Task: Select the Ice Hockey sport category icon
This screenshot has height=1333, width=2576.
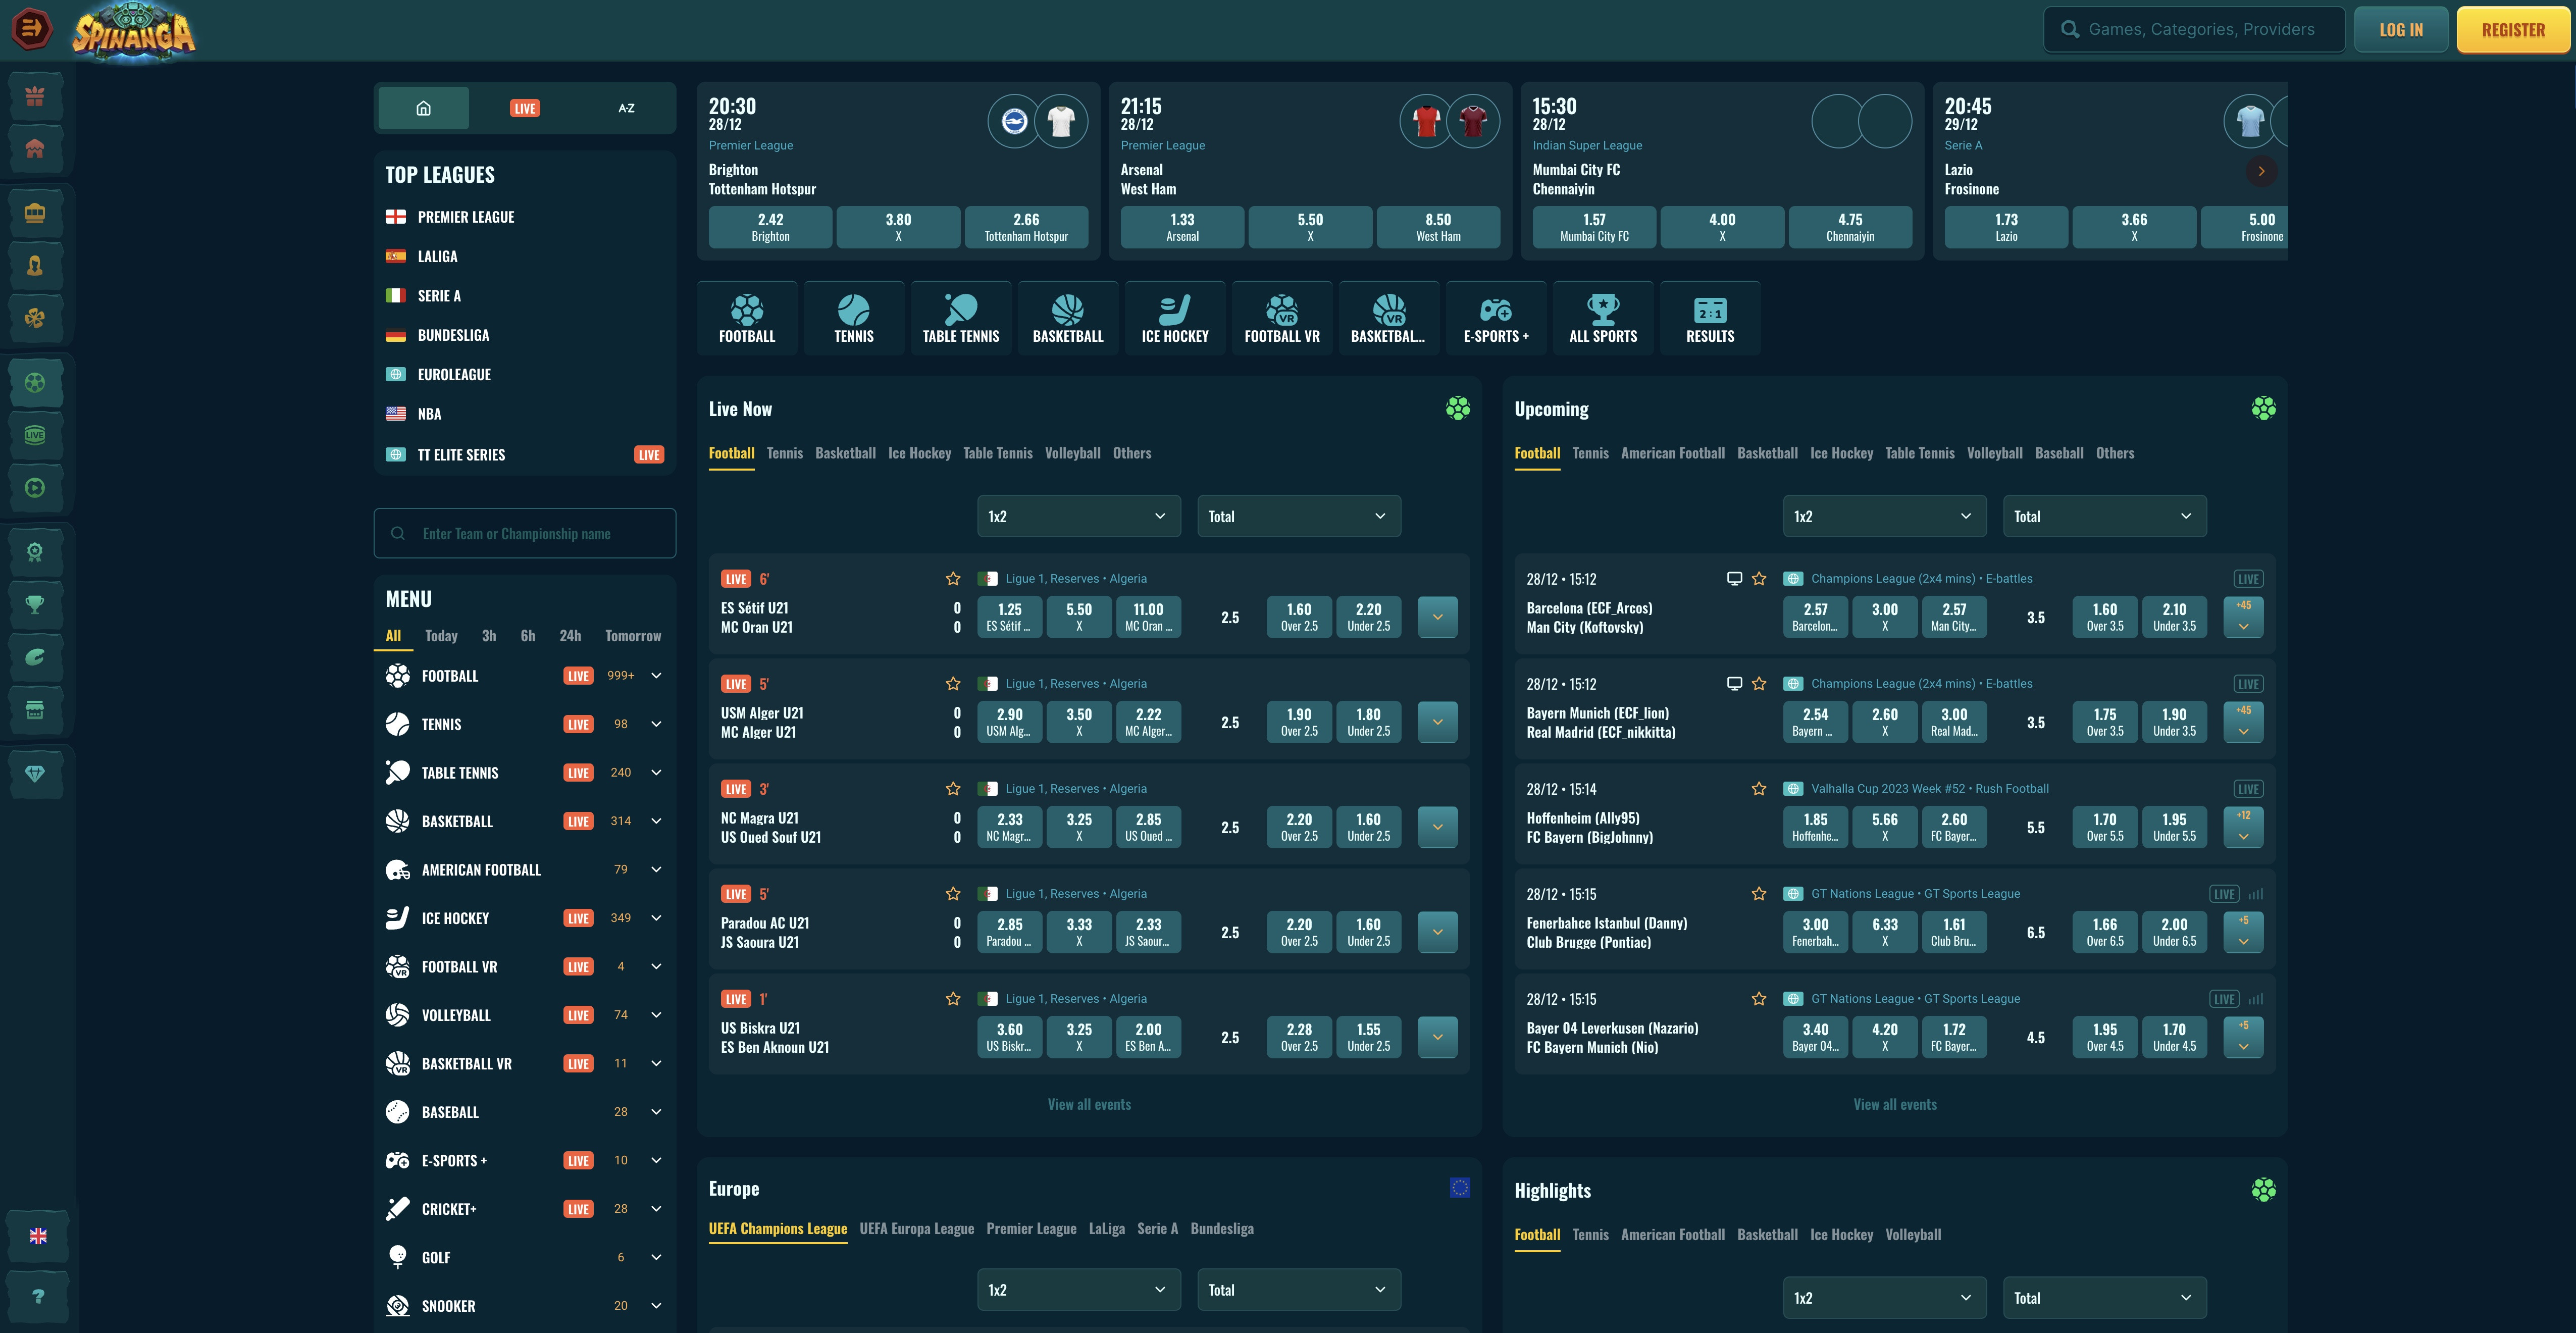Action: point(1174,317)
